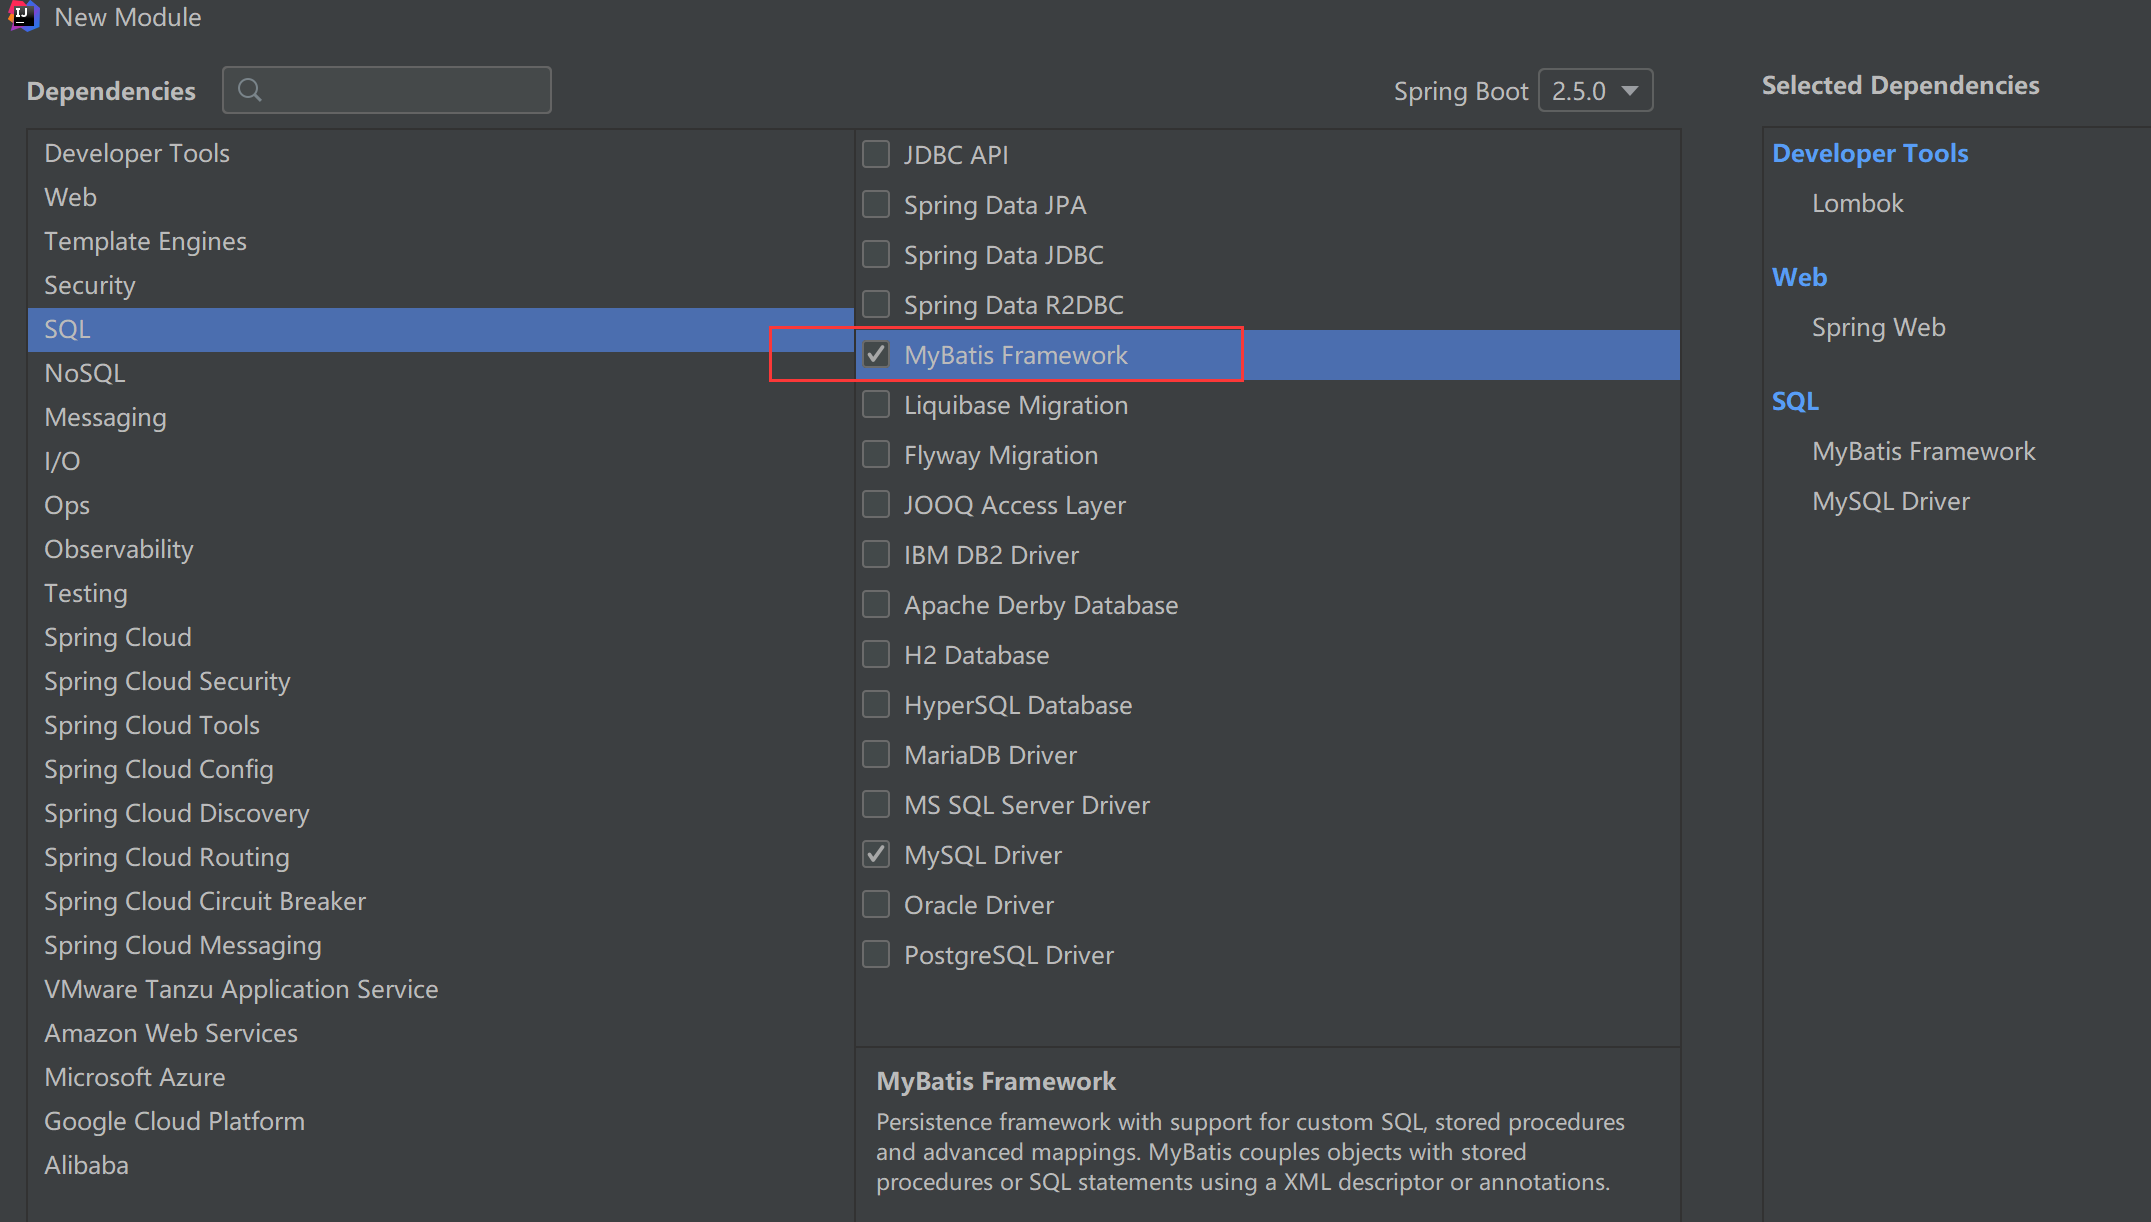
Task: Uncheck the MySQL Driver checkbox
Action: tap(876, 854)
